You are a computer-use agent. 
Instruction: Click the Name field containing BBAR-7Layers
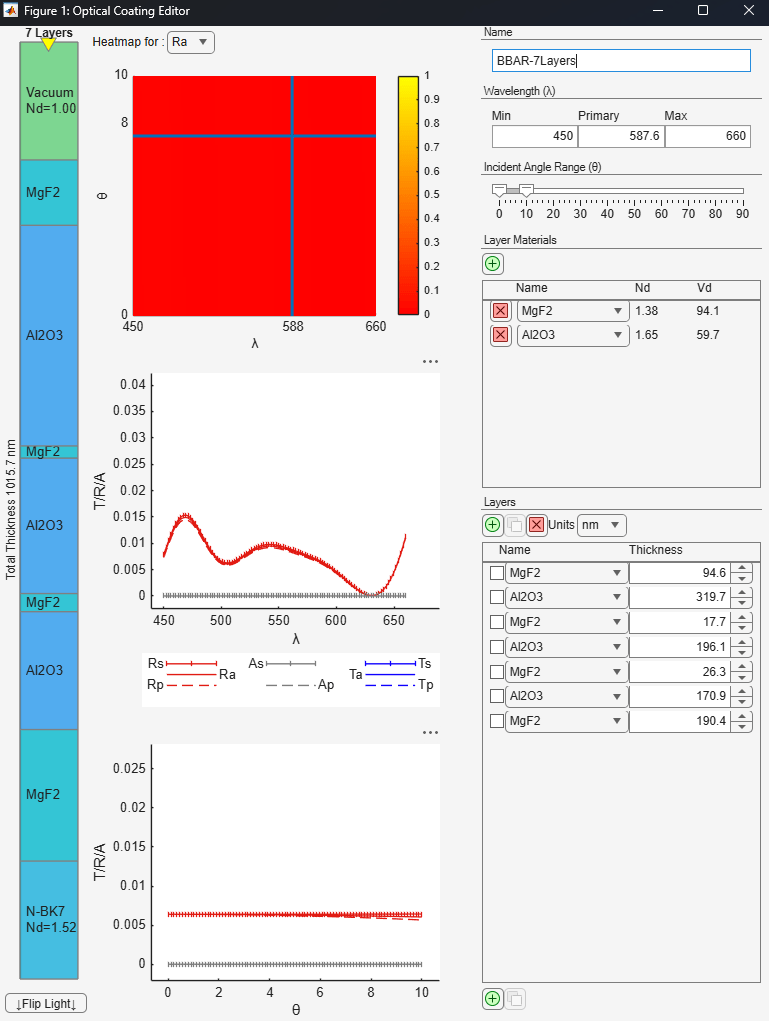pos(621,61)
